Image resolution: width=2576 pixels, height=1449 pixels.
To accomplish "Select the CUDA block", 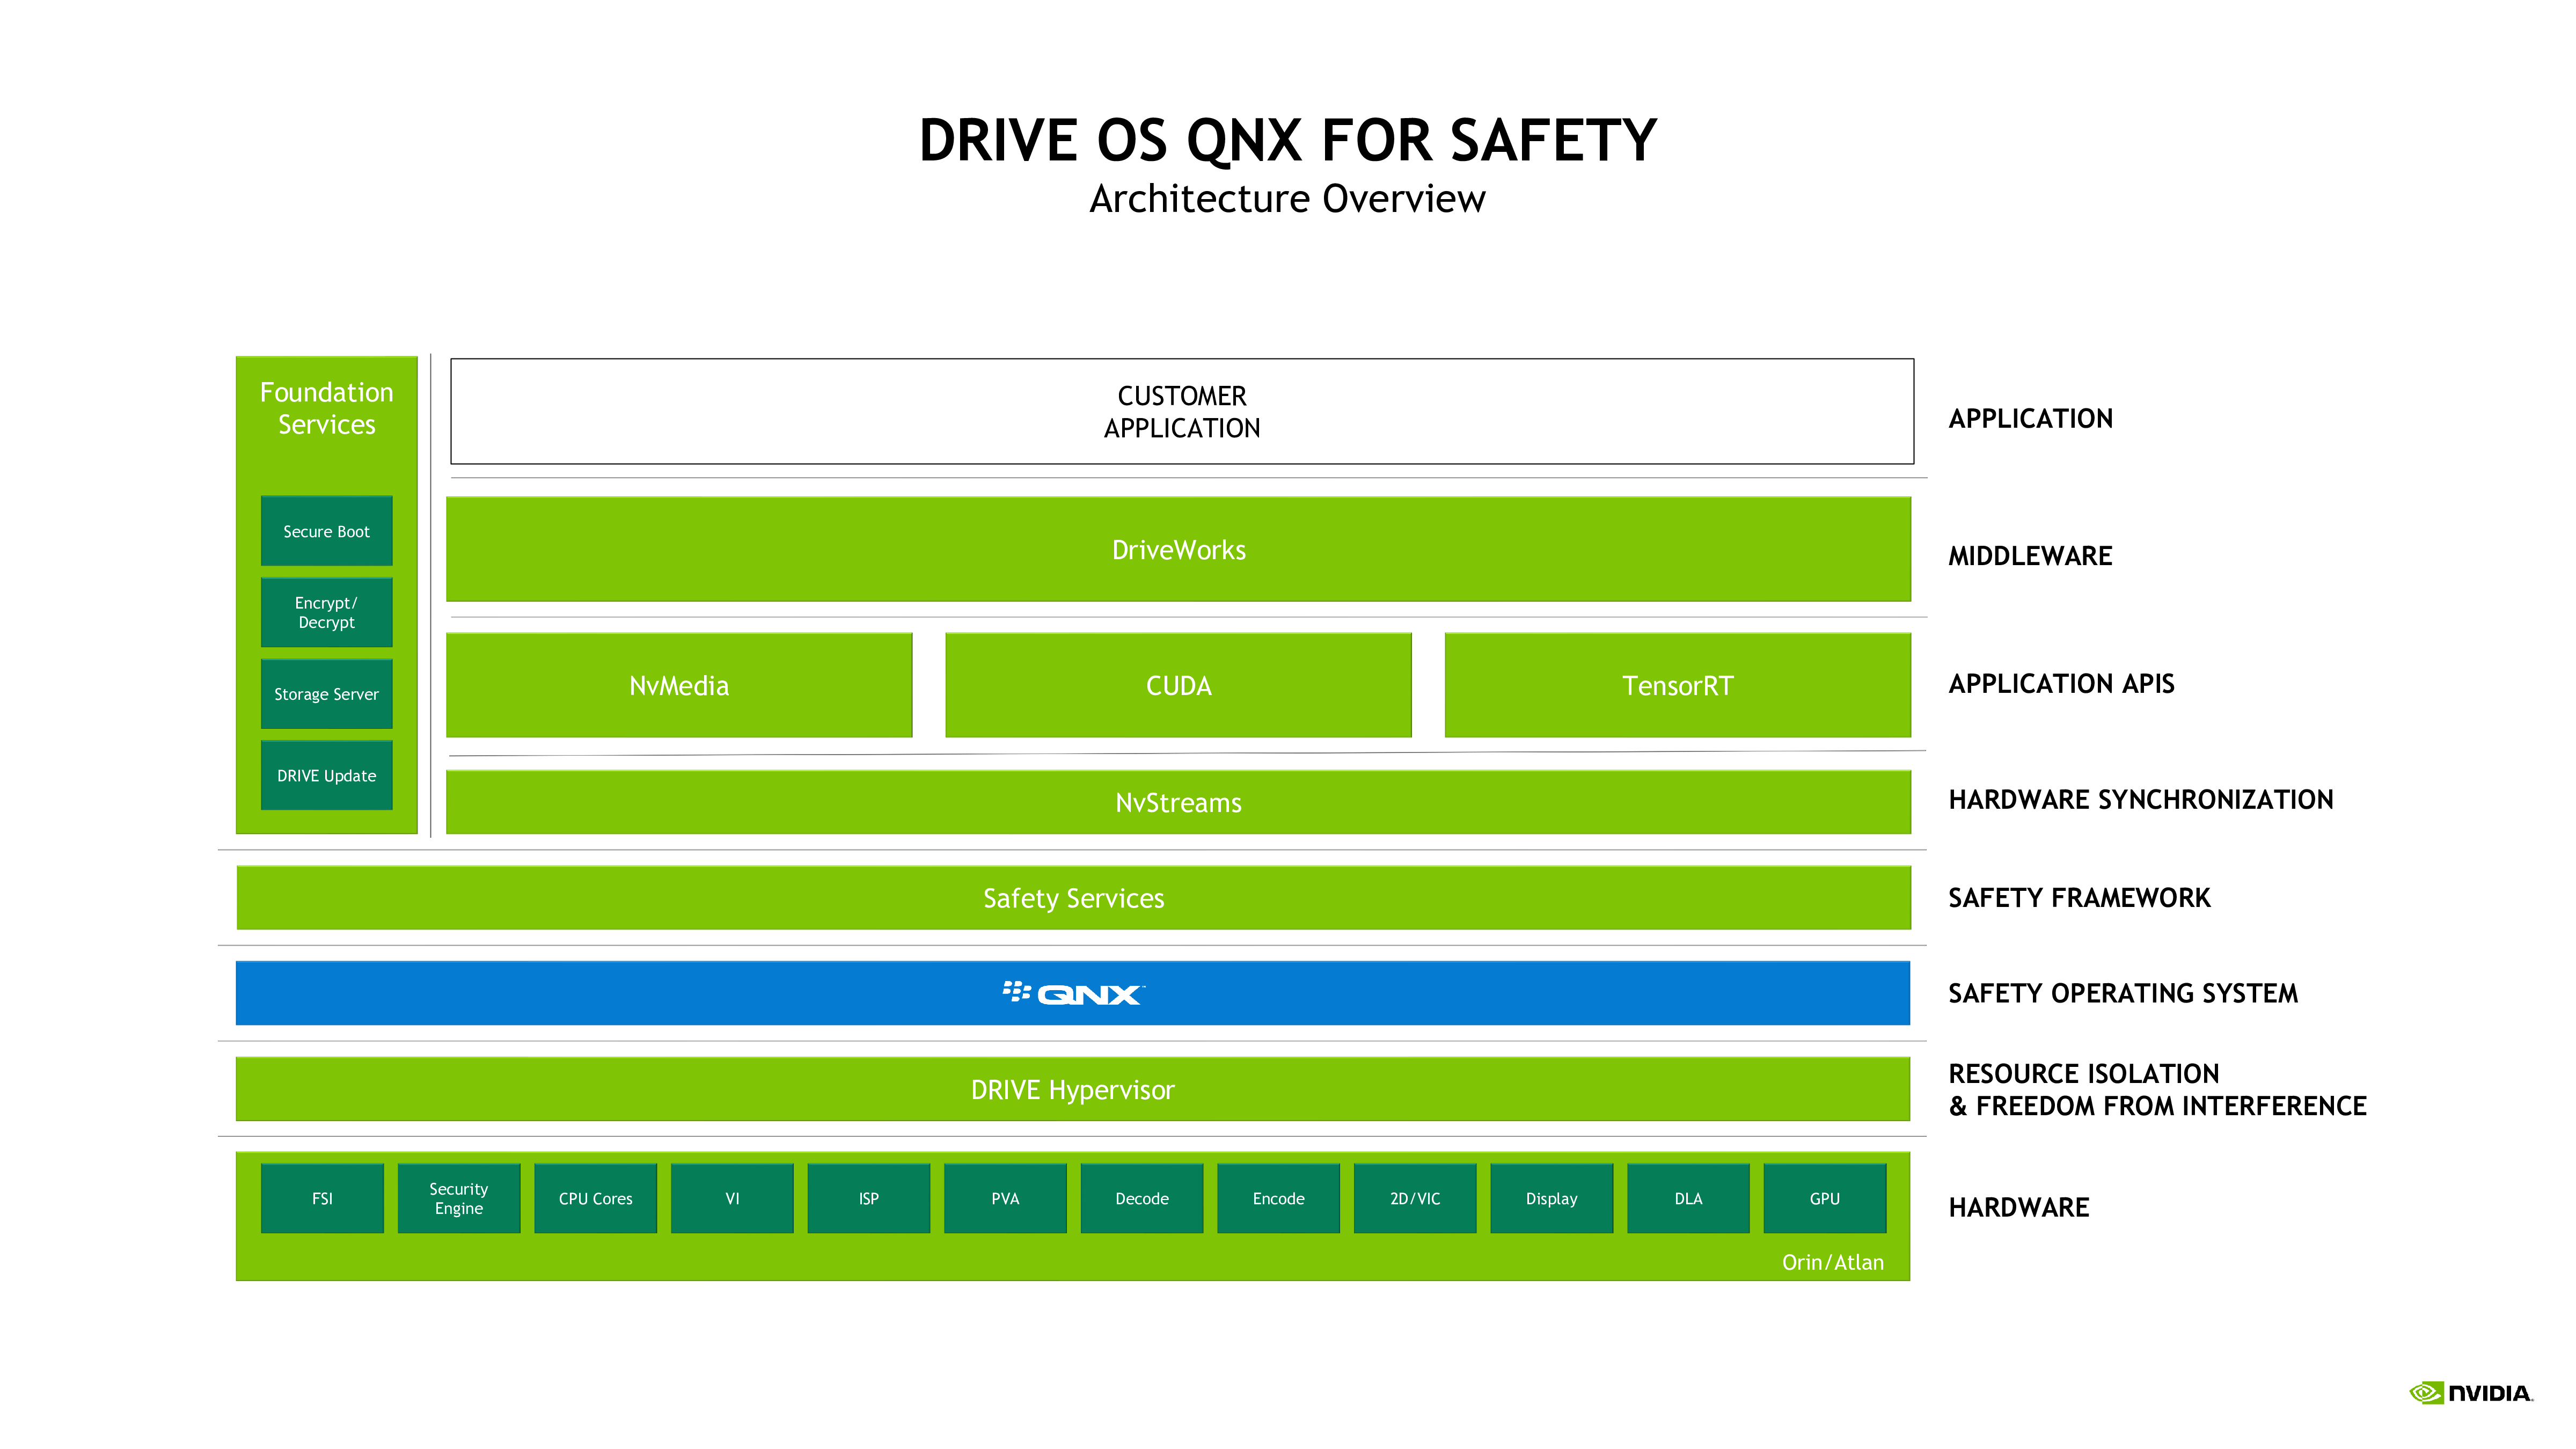I will pos(1178,685).
